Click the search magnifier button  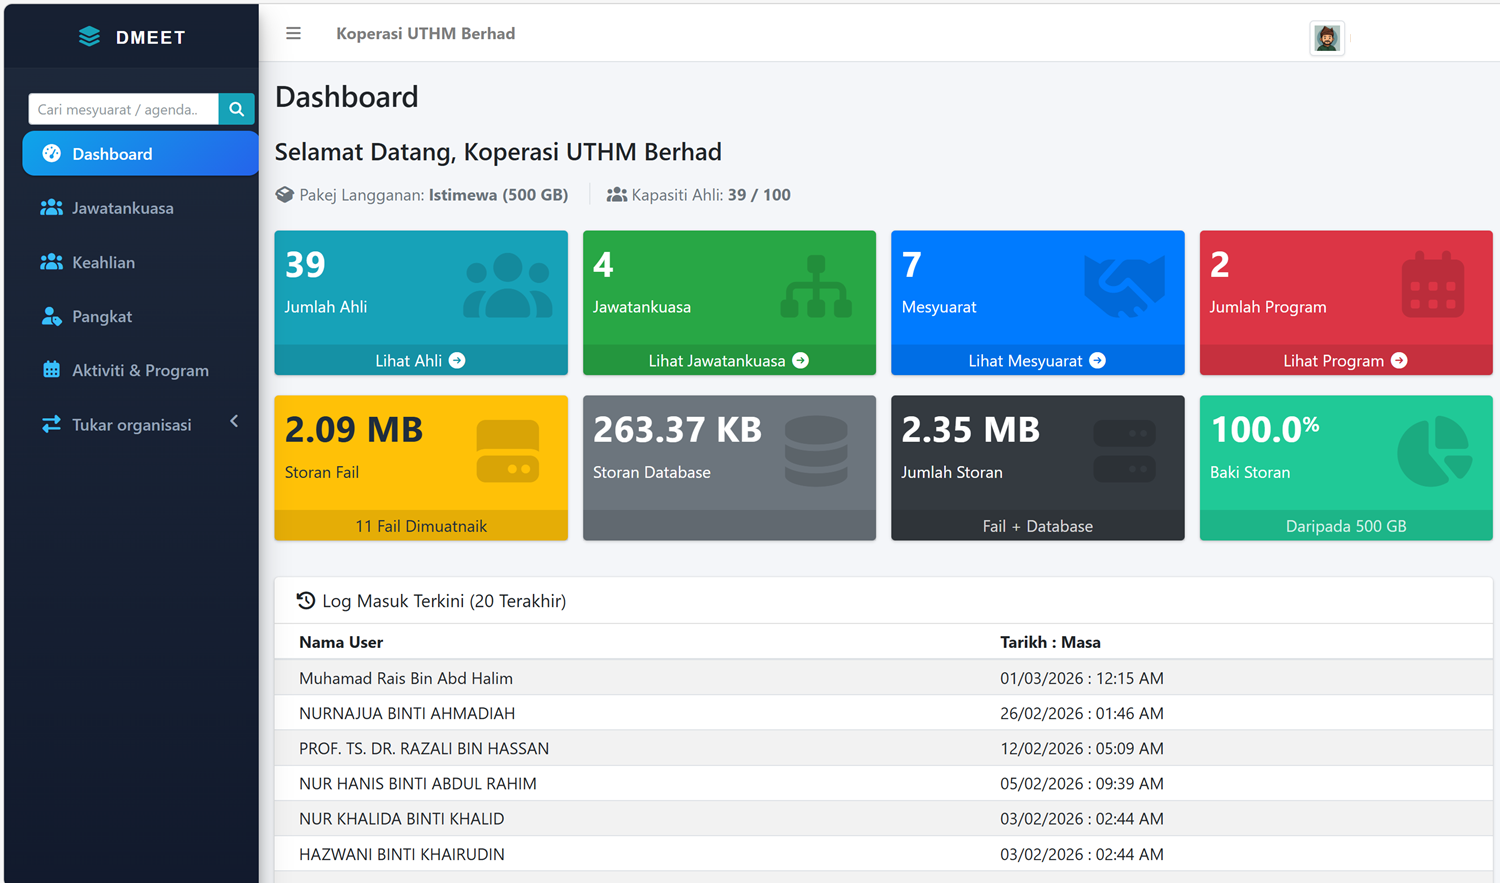(236, 109)
